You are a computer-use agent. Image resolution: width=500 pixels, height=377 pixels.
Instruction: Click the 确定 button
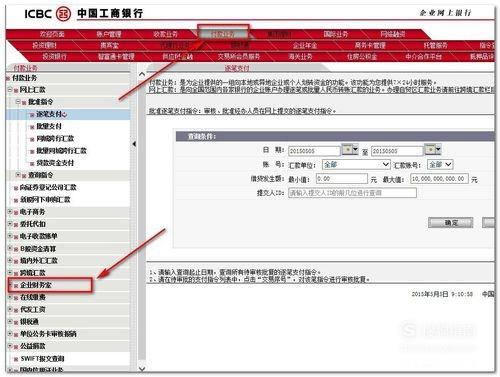451,223
